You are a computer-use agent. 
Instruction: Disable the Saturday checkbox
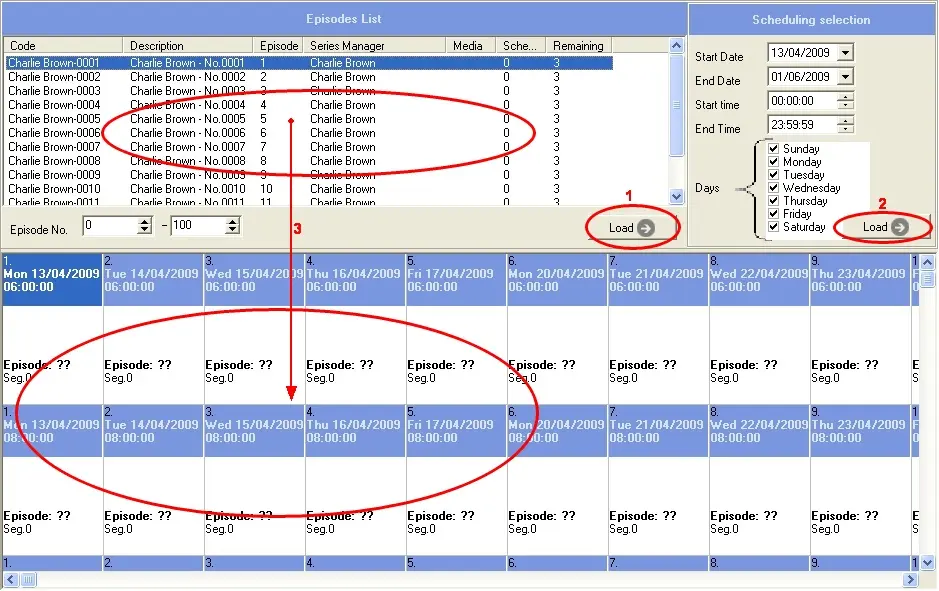click(x=773, y=227)
